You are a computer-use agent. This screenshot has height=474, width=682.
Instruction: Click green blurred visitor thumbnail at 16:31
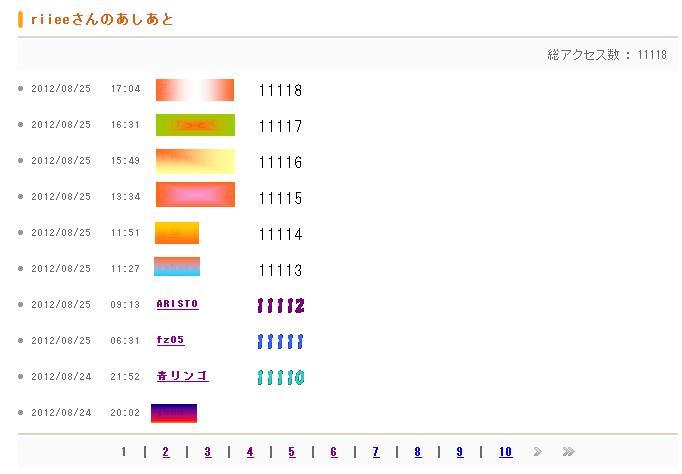tap(195, 125)
